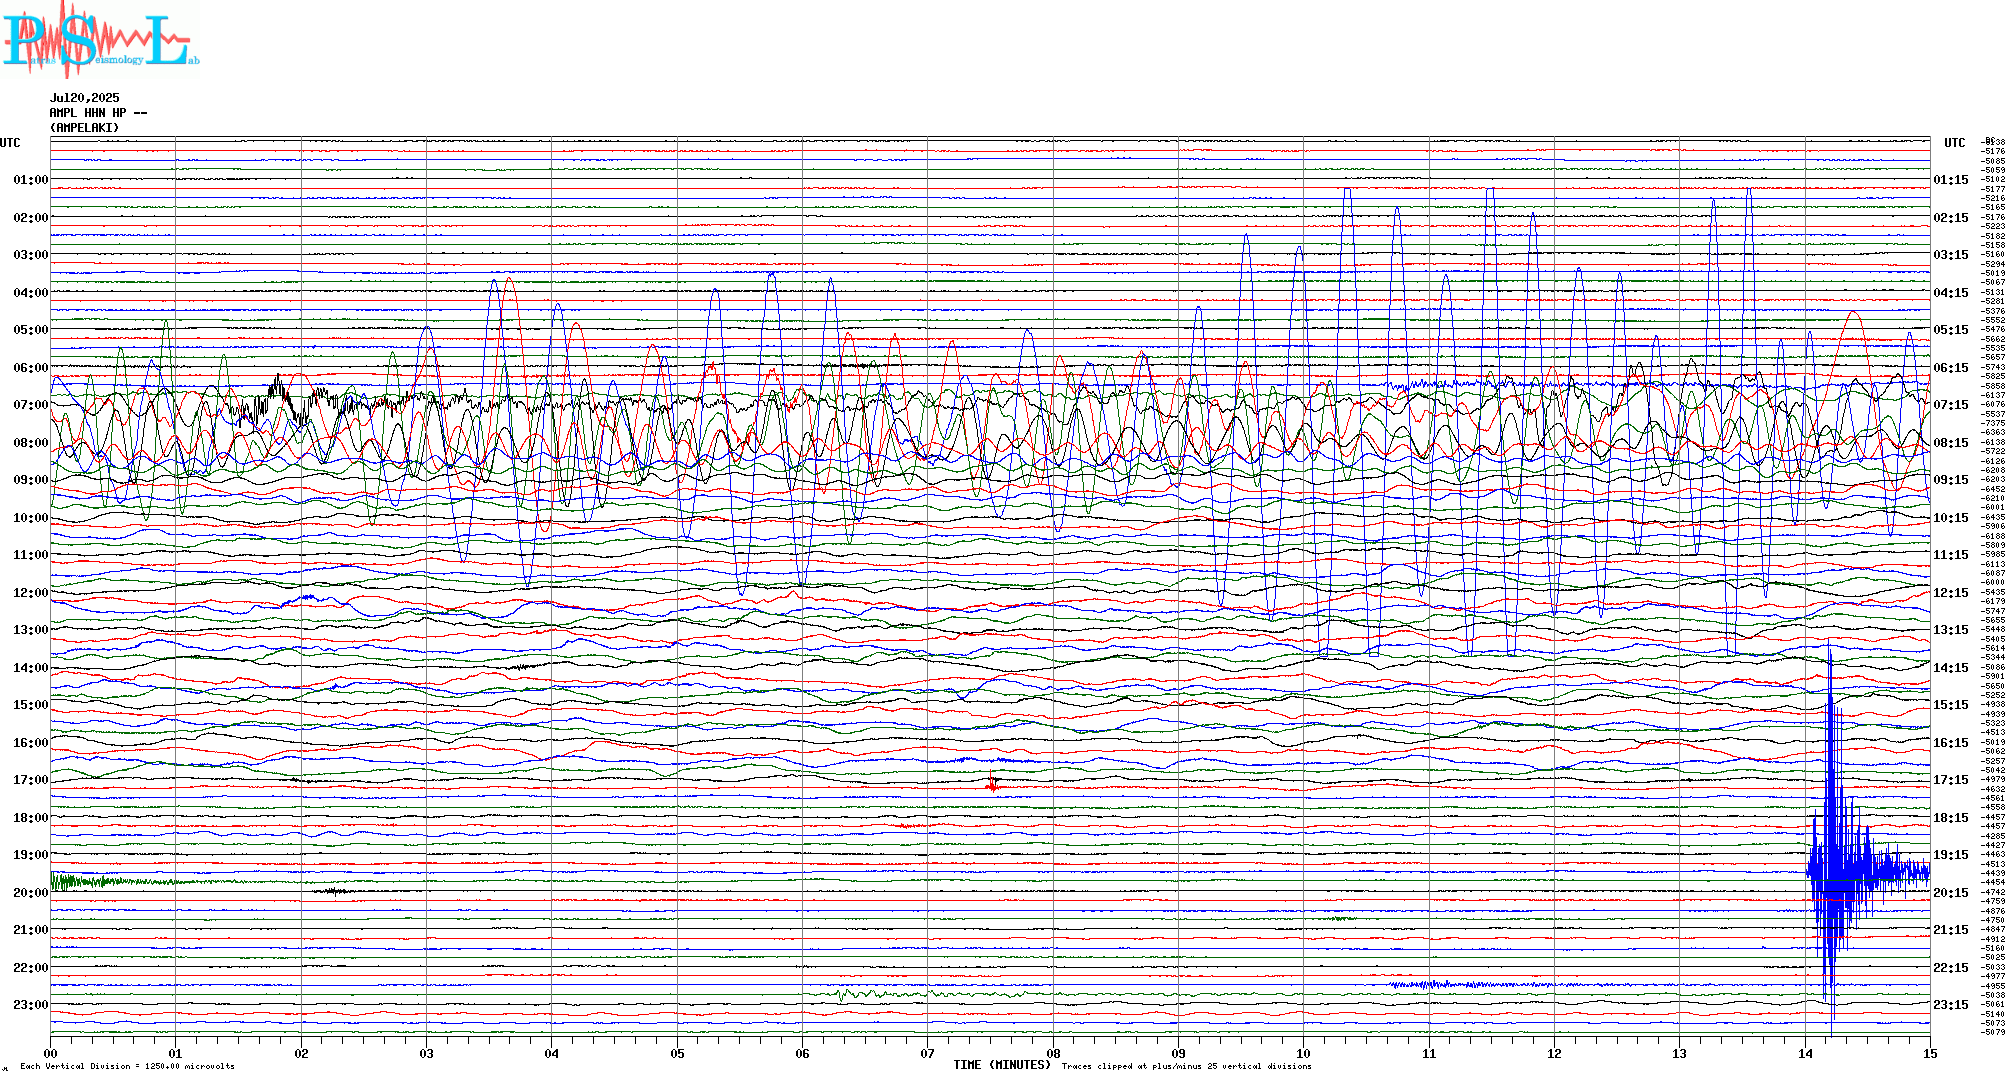Click the 07:15 label on right axis
Image resolution: width=2010 pixels, height=1080 pixels.
(1951, 405)
